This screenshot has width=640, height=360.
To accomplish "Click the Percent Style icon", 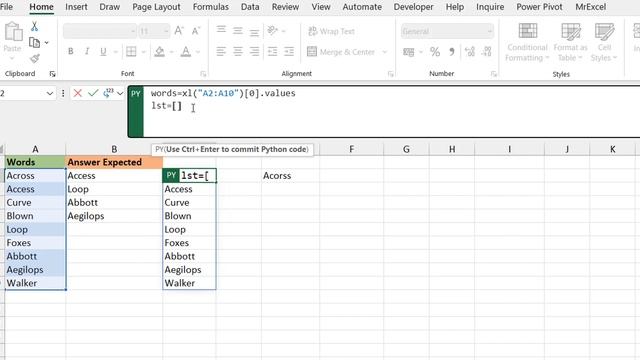I will click(435, 52).
